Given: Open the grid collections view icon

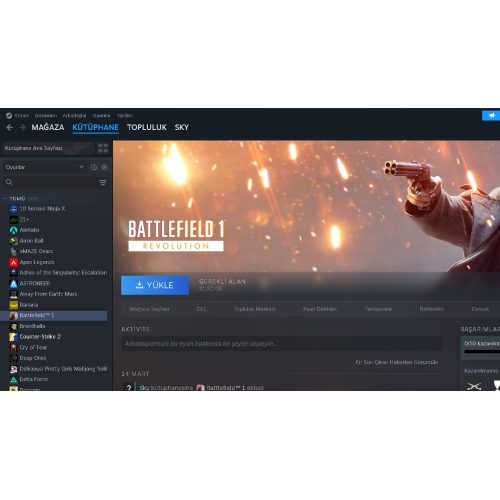Looking at the screenshot, I should (x=103, y=148).
